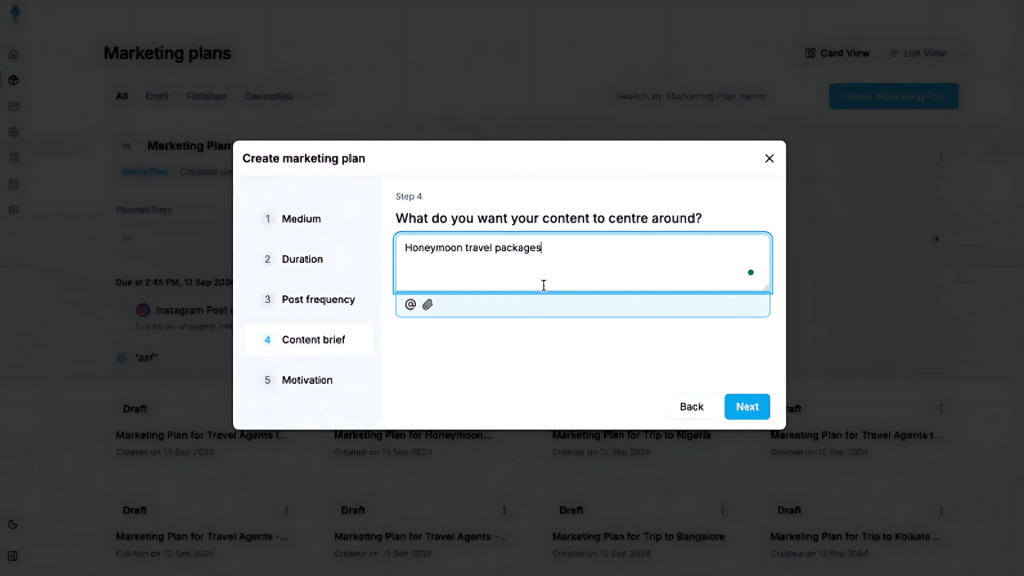The height and width of the screenshot is (576, 1024).
Task: Click the @ mention icon below the text box
Action: pos(410,304)
